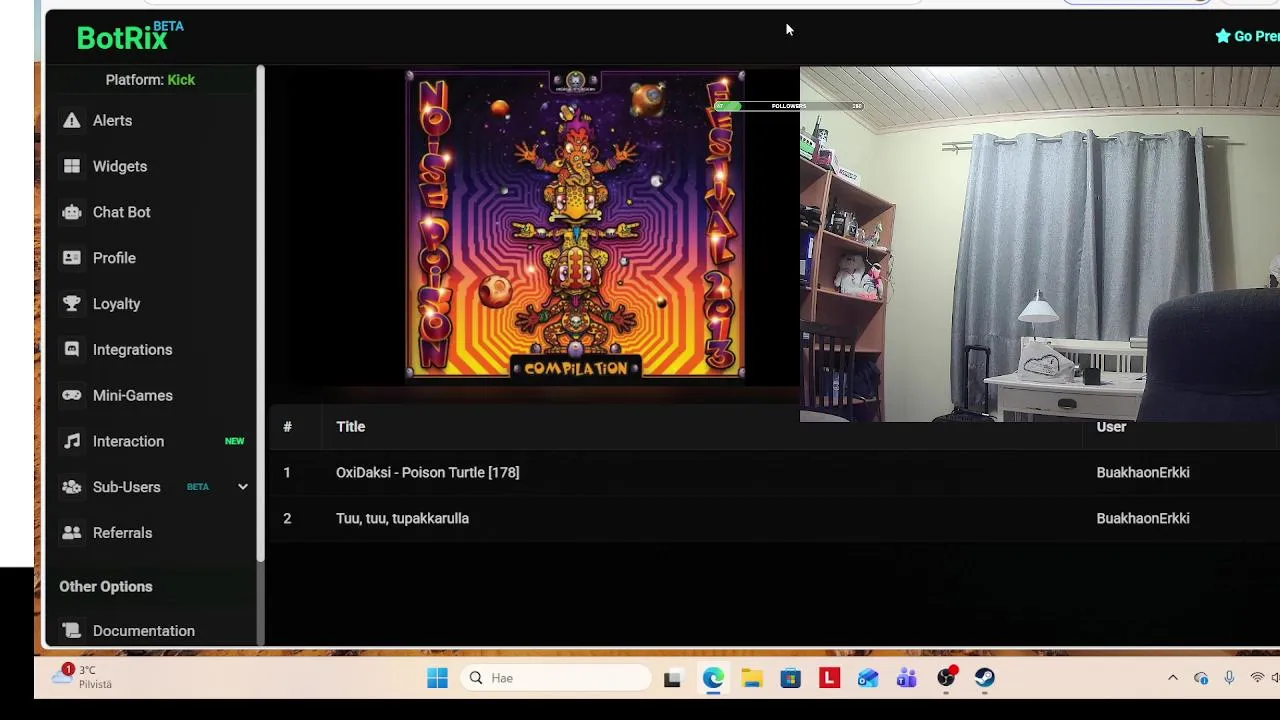
Task: Click BuakhaonErkki in the tupakkarulla row
Action: [1142, 518]
